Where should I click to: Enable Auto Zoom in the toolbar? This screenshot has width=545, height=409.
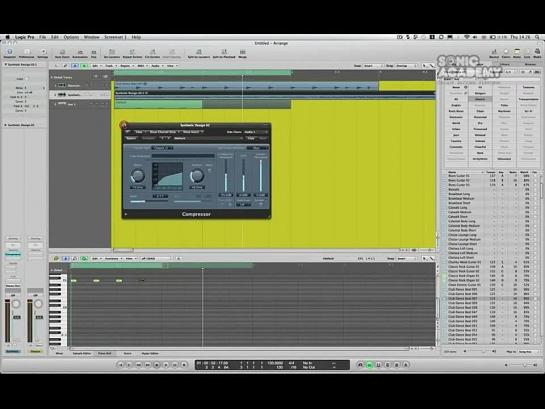(x=62, y=53)
